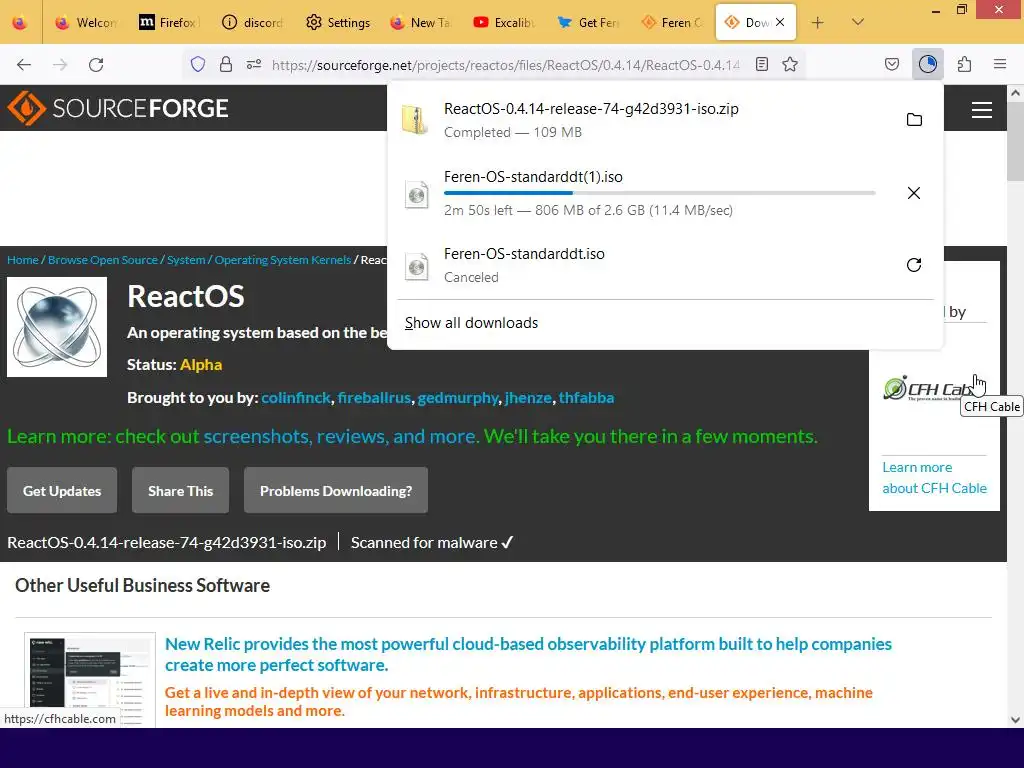Retry the canceled Feren-OS-standarddt.iso download
The height and width of the screenshot is (768, 1024).
pos(914,264)
